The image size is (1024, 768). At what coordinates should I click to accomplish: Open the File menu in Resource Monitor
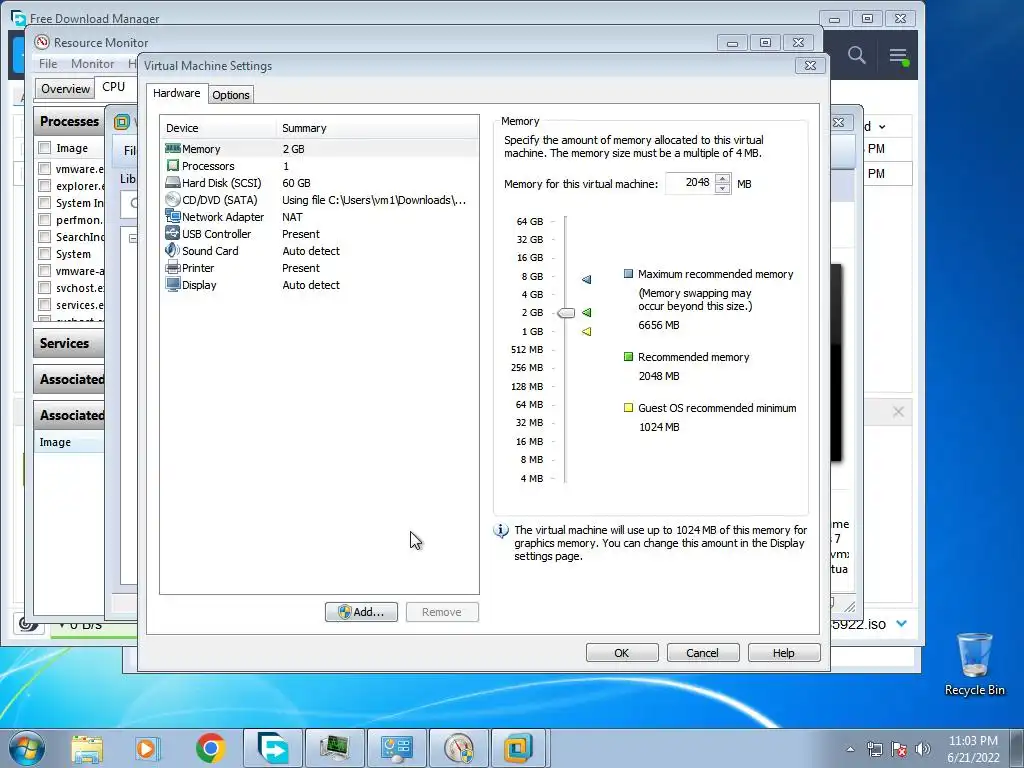(x=48, y=63)
